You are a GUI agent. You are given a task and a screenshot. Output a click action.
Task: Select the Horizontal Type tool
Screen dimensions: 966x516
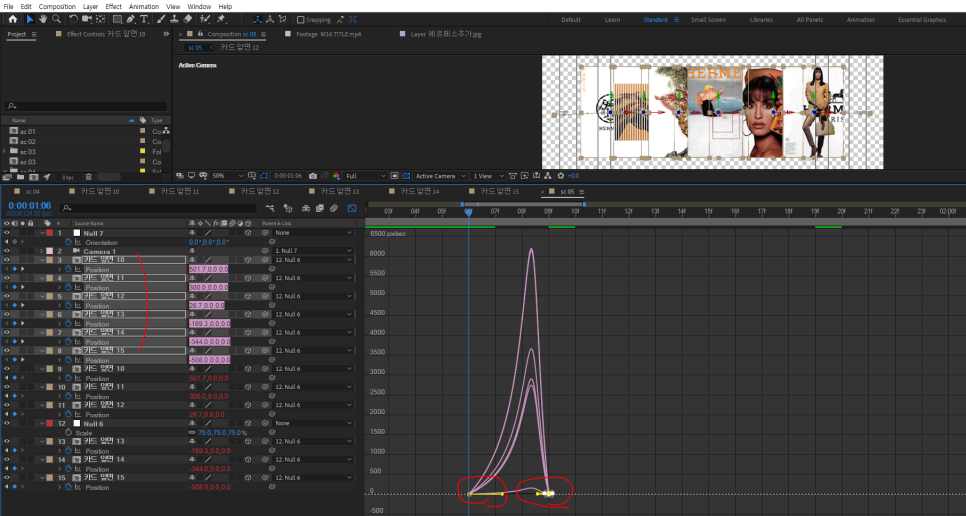[x=144, y=19]
